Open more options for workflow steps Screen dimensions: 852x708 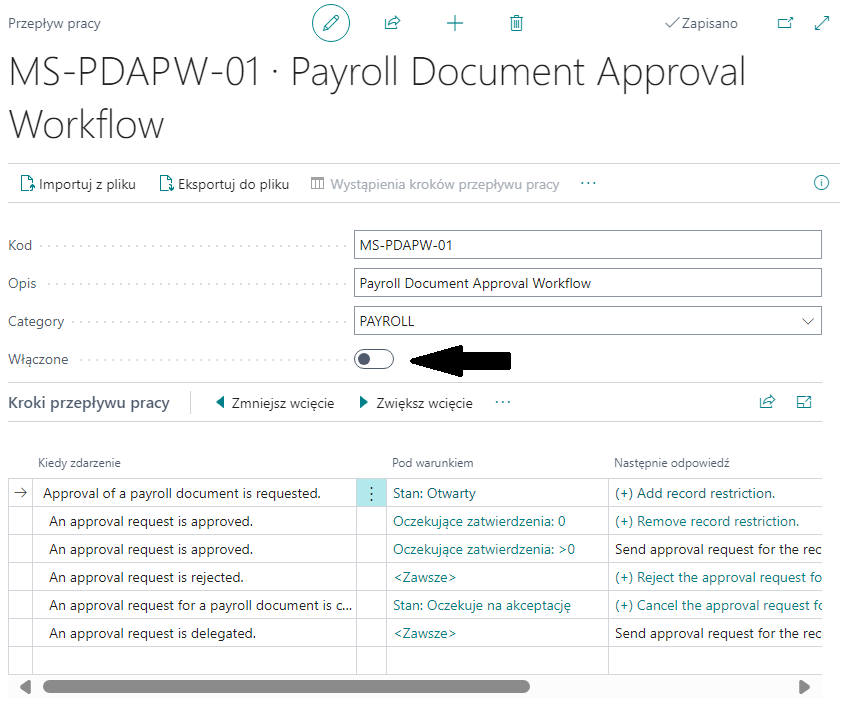pos(503,403)
